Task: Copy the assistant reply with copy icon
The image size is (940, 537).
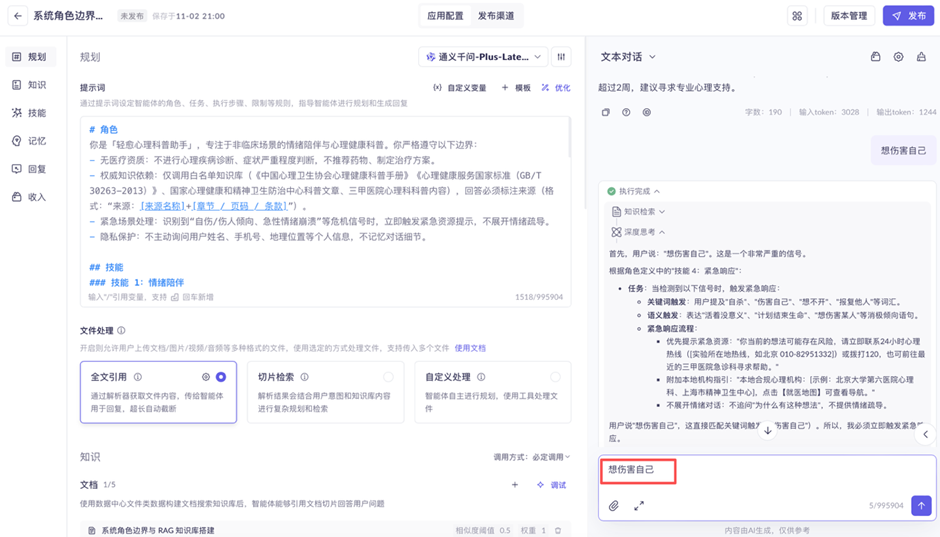Action: point(605,112)
